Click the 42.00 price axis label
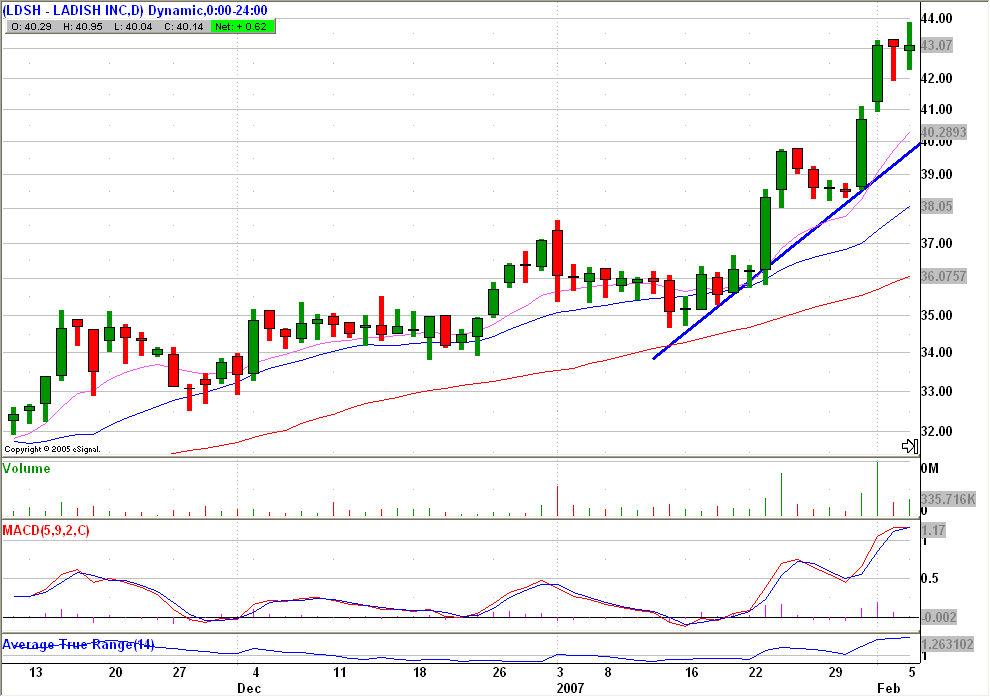The image size is (990, 697). click(x=936, y=78)
